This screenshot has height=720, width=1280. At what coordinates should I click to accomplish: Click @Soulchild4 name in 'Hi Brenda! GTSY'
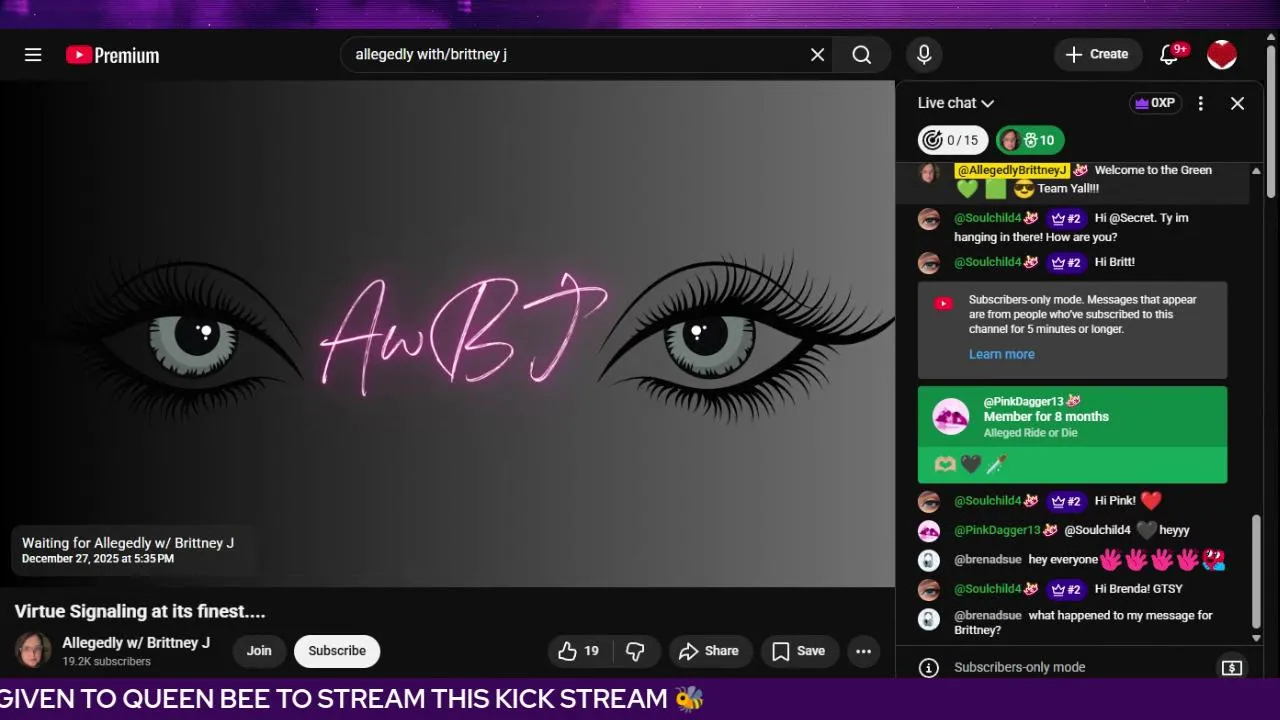[988, 589]
